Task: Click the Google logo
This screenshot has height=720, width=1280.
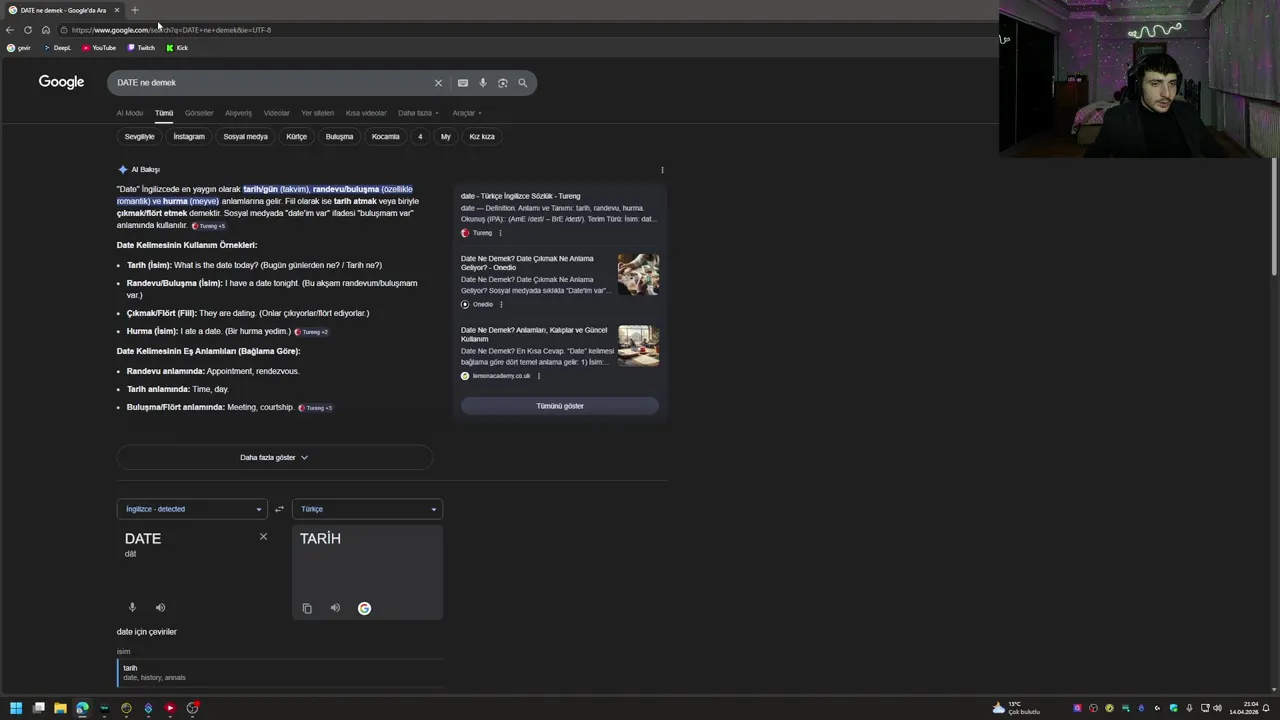Action: [x=61, y=82]
